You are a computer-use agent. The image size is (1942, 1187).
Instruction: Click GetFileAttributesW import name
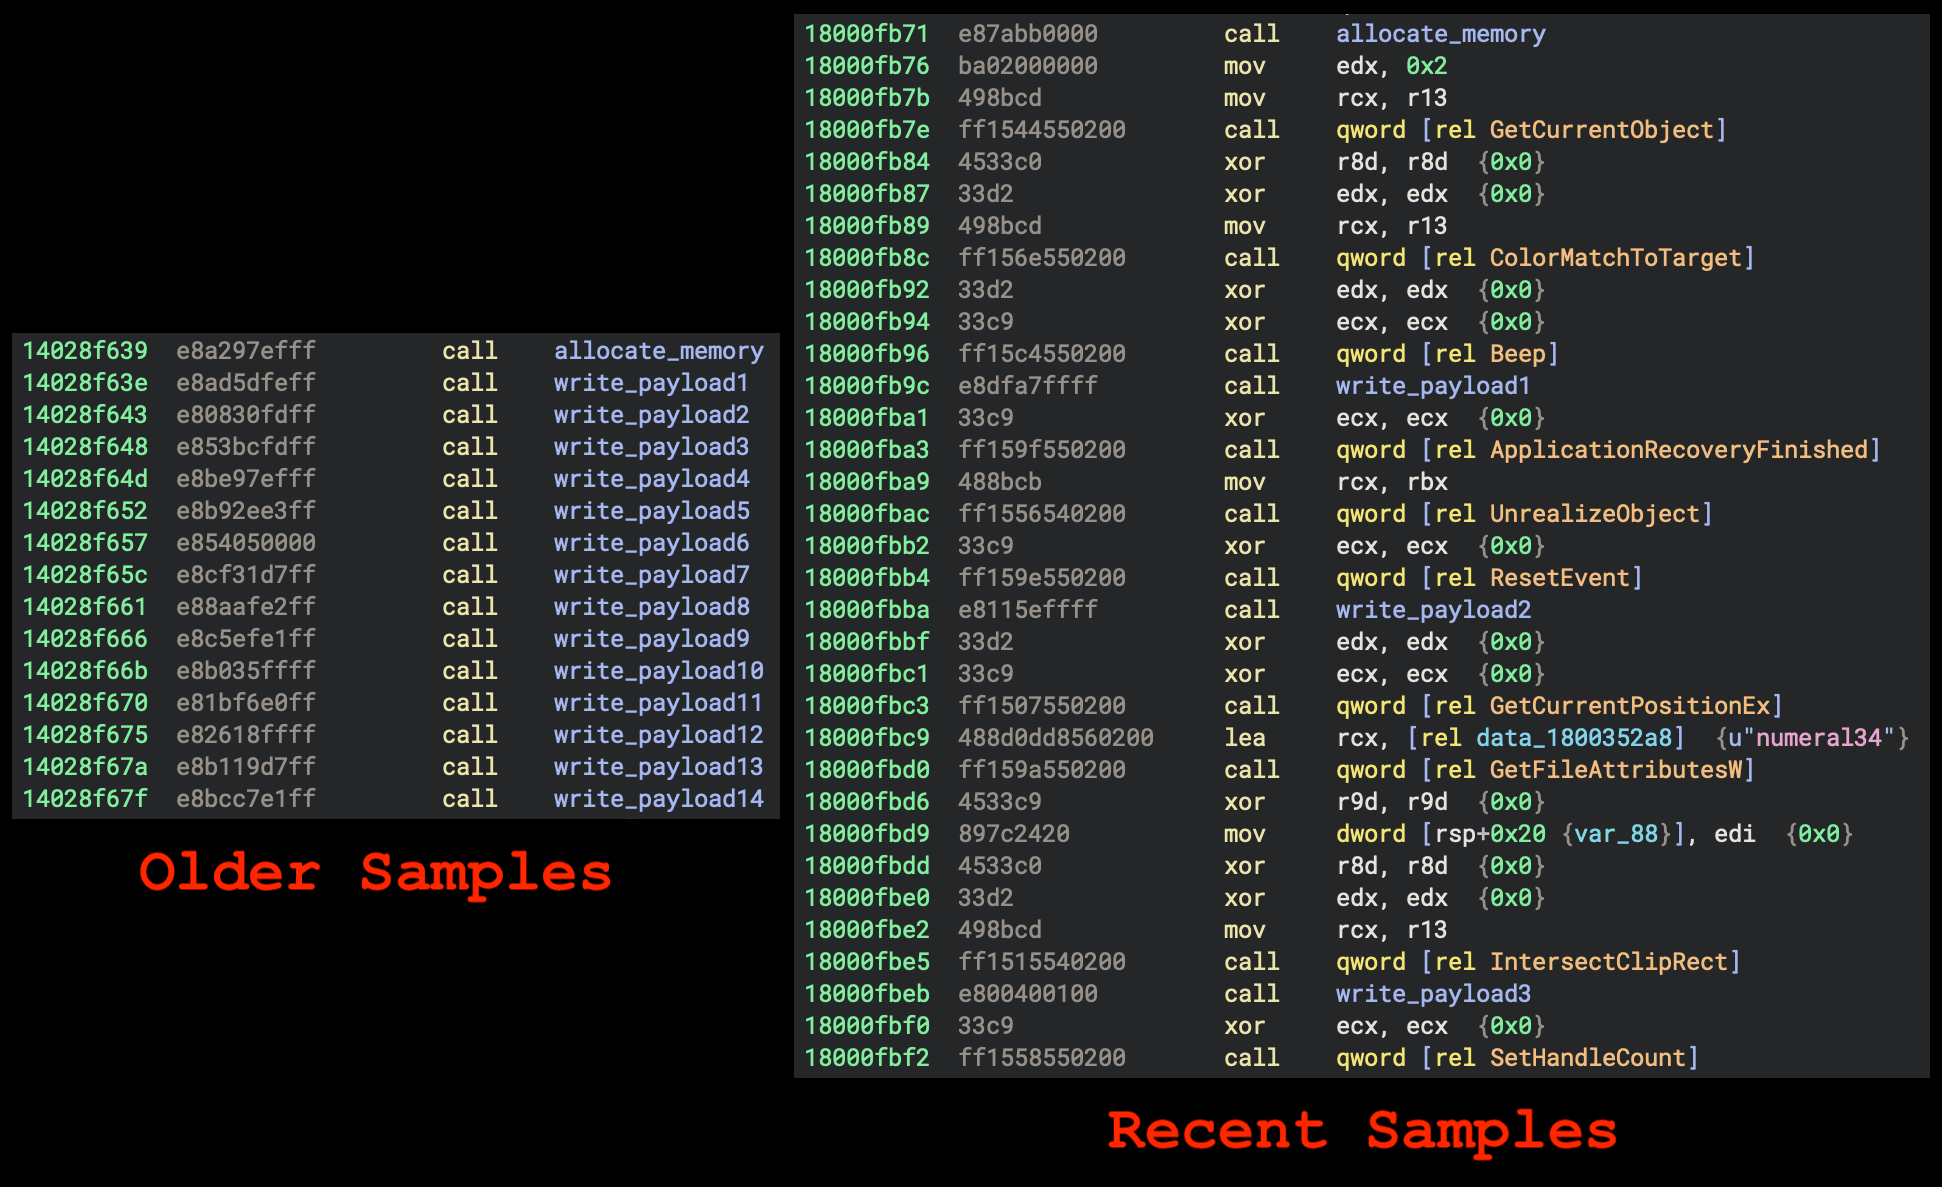(x=1615, y=770)
